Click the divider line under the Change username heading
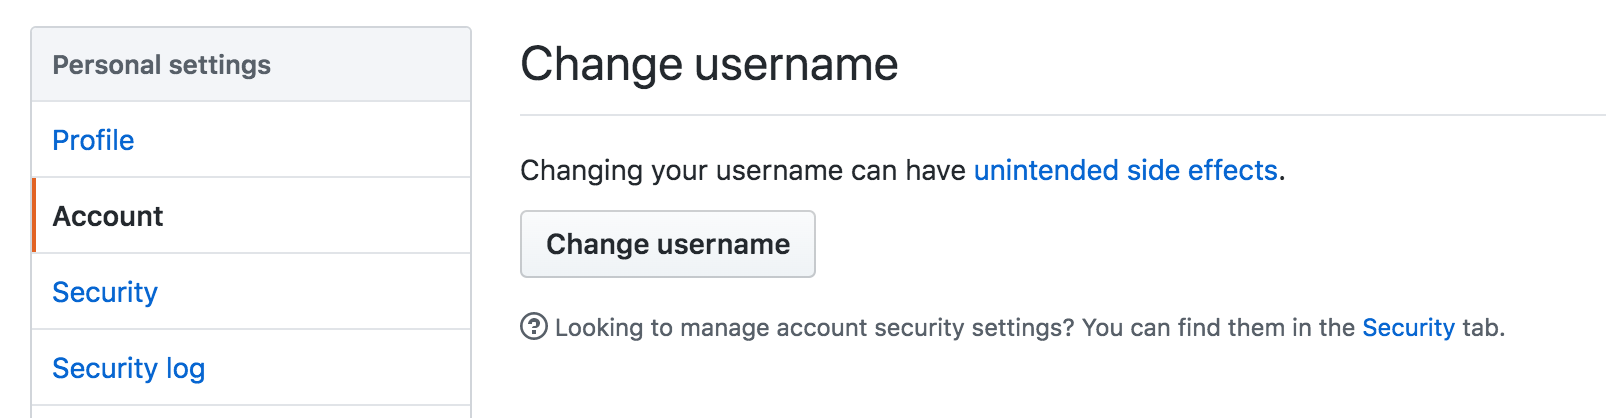This screenshot has width=1606, height=418. (x=1062, y=115)
